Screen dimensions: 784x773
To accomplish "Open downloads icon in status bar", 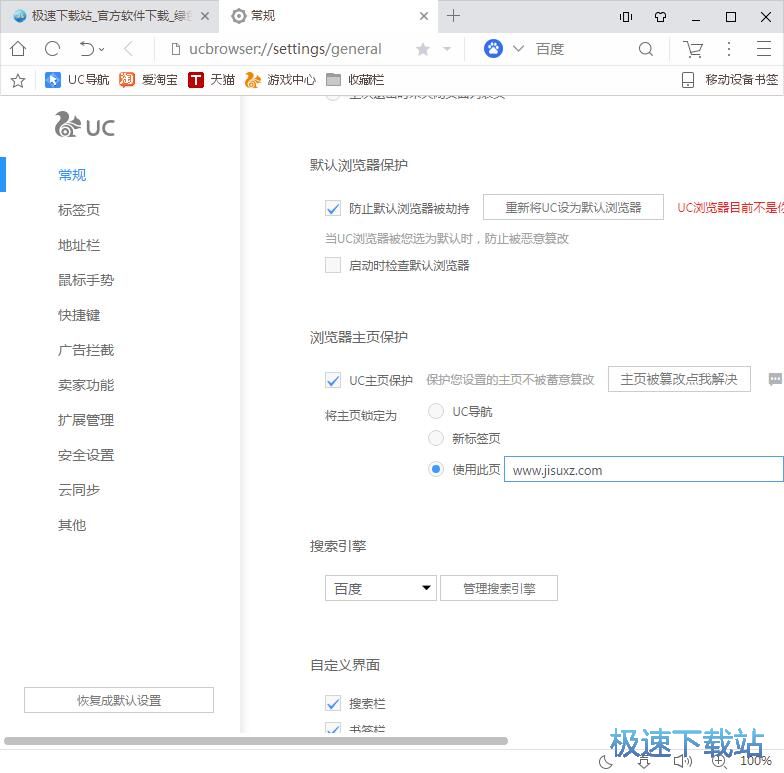I will 644,762.
